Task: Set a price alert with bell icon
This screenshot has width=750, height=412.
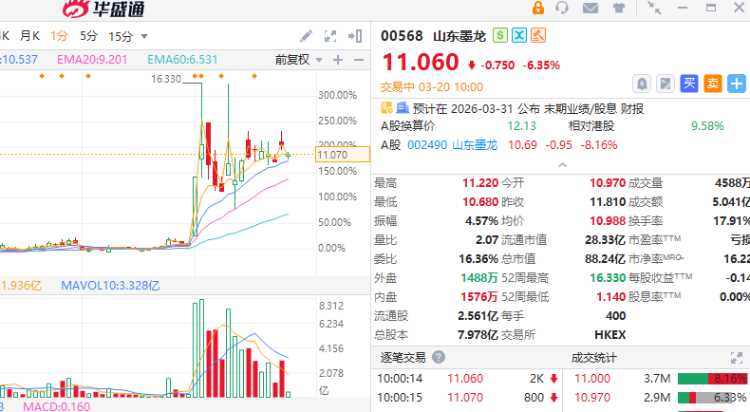Action: 641,84
